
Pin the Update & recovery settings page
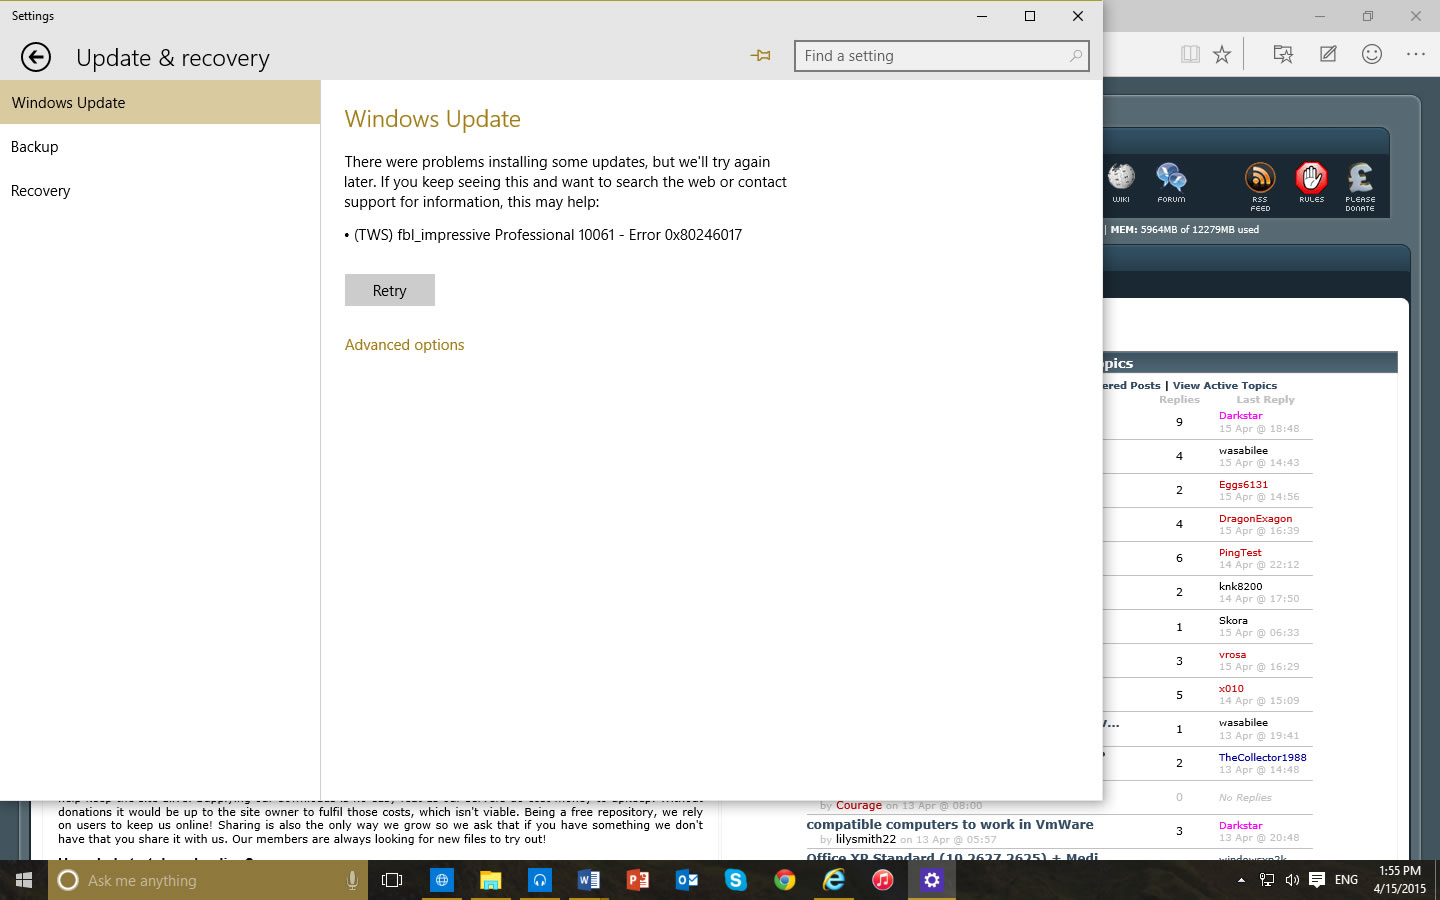(x=761, y=56)
